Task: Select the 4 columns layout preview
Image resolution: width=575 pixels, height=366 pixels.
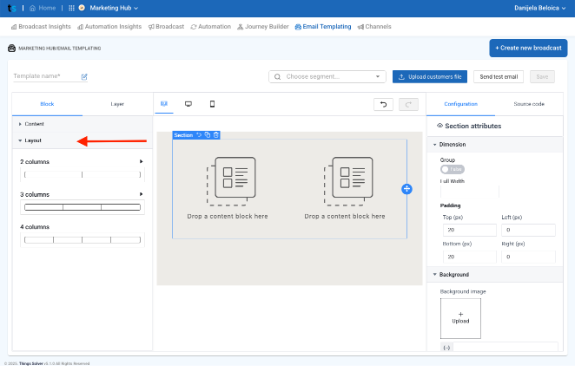Action: (83, 240)
